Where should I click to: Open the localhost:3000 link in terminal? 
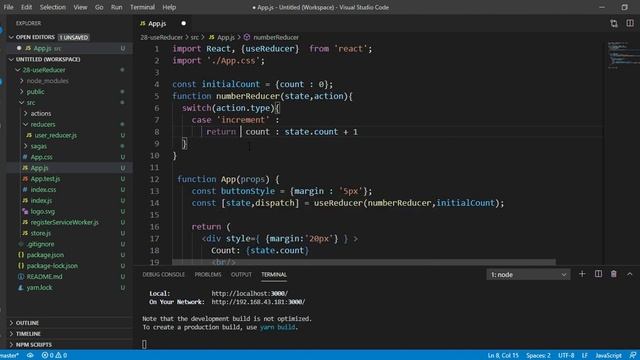249,293
